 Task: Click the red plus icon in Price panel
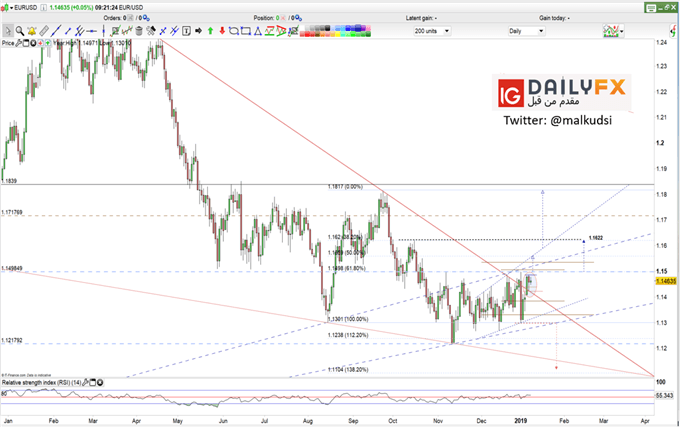40,43
